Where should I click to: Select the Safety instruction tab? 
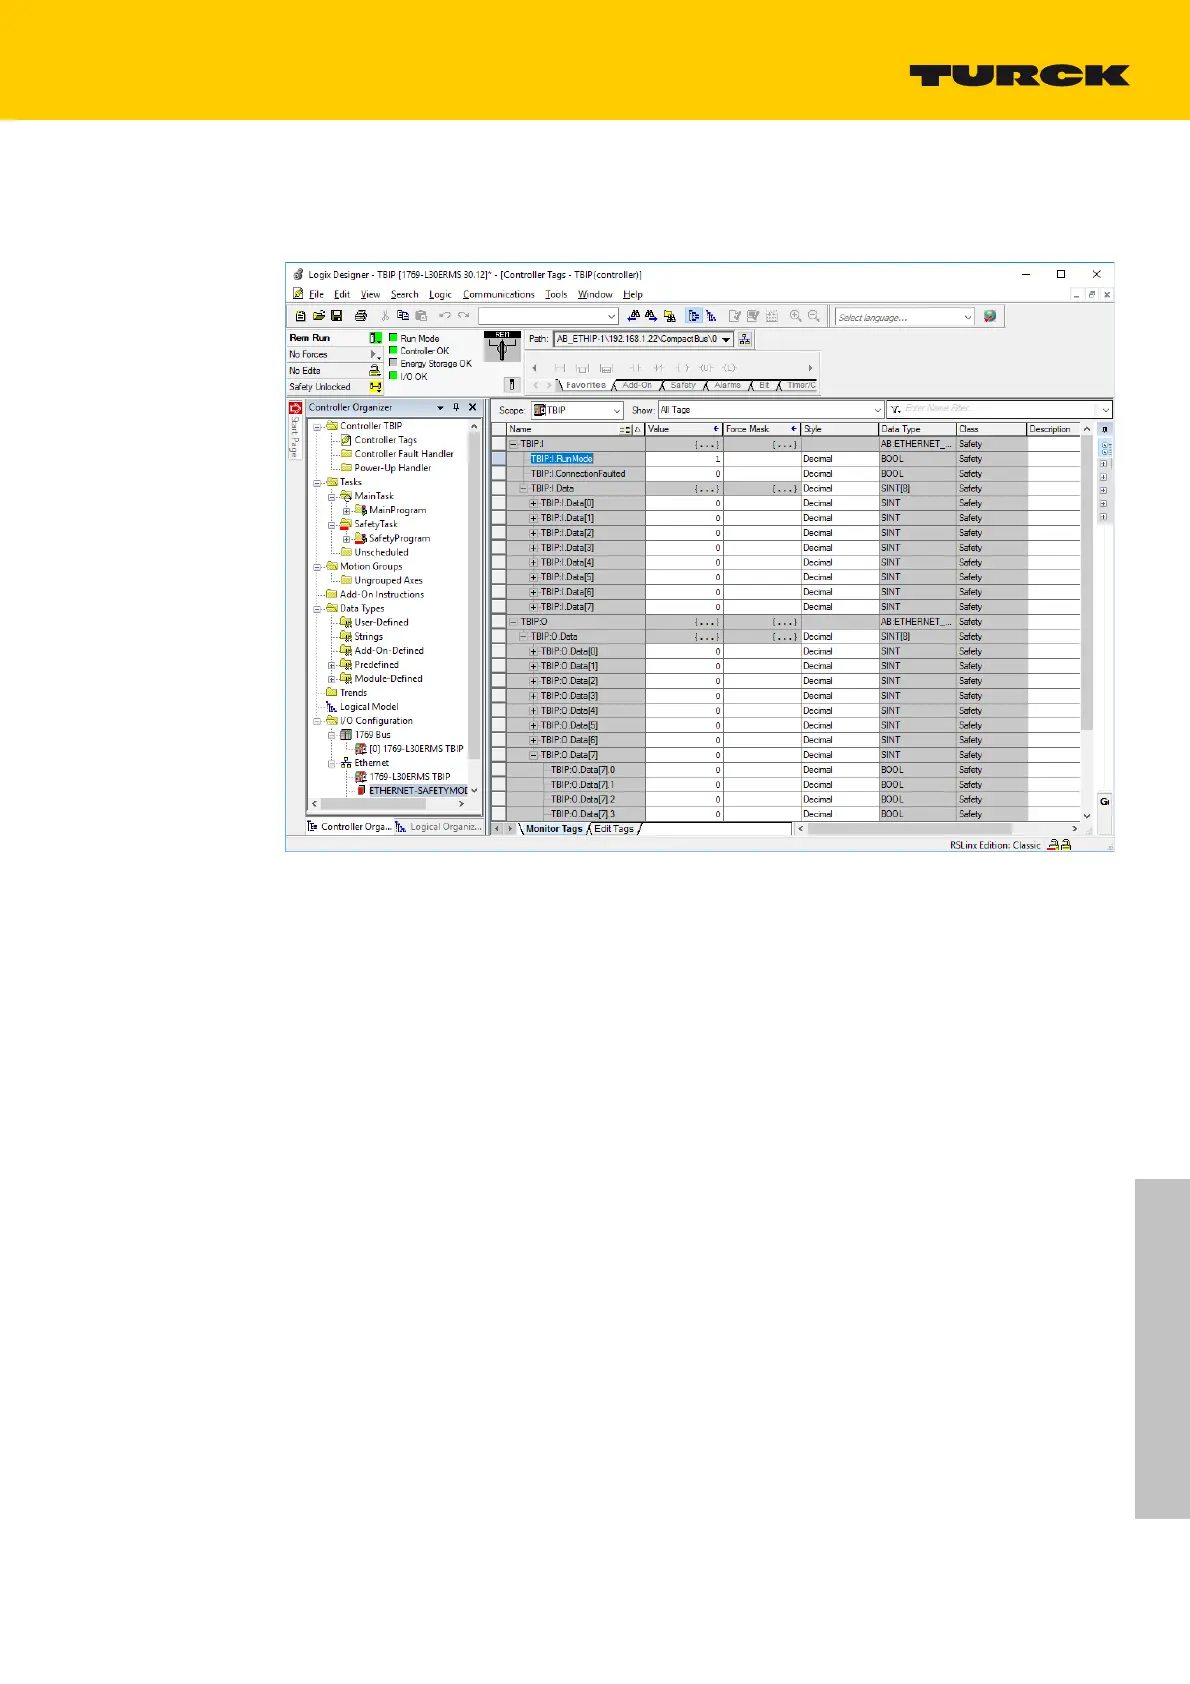[683, 385]
